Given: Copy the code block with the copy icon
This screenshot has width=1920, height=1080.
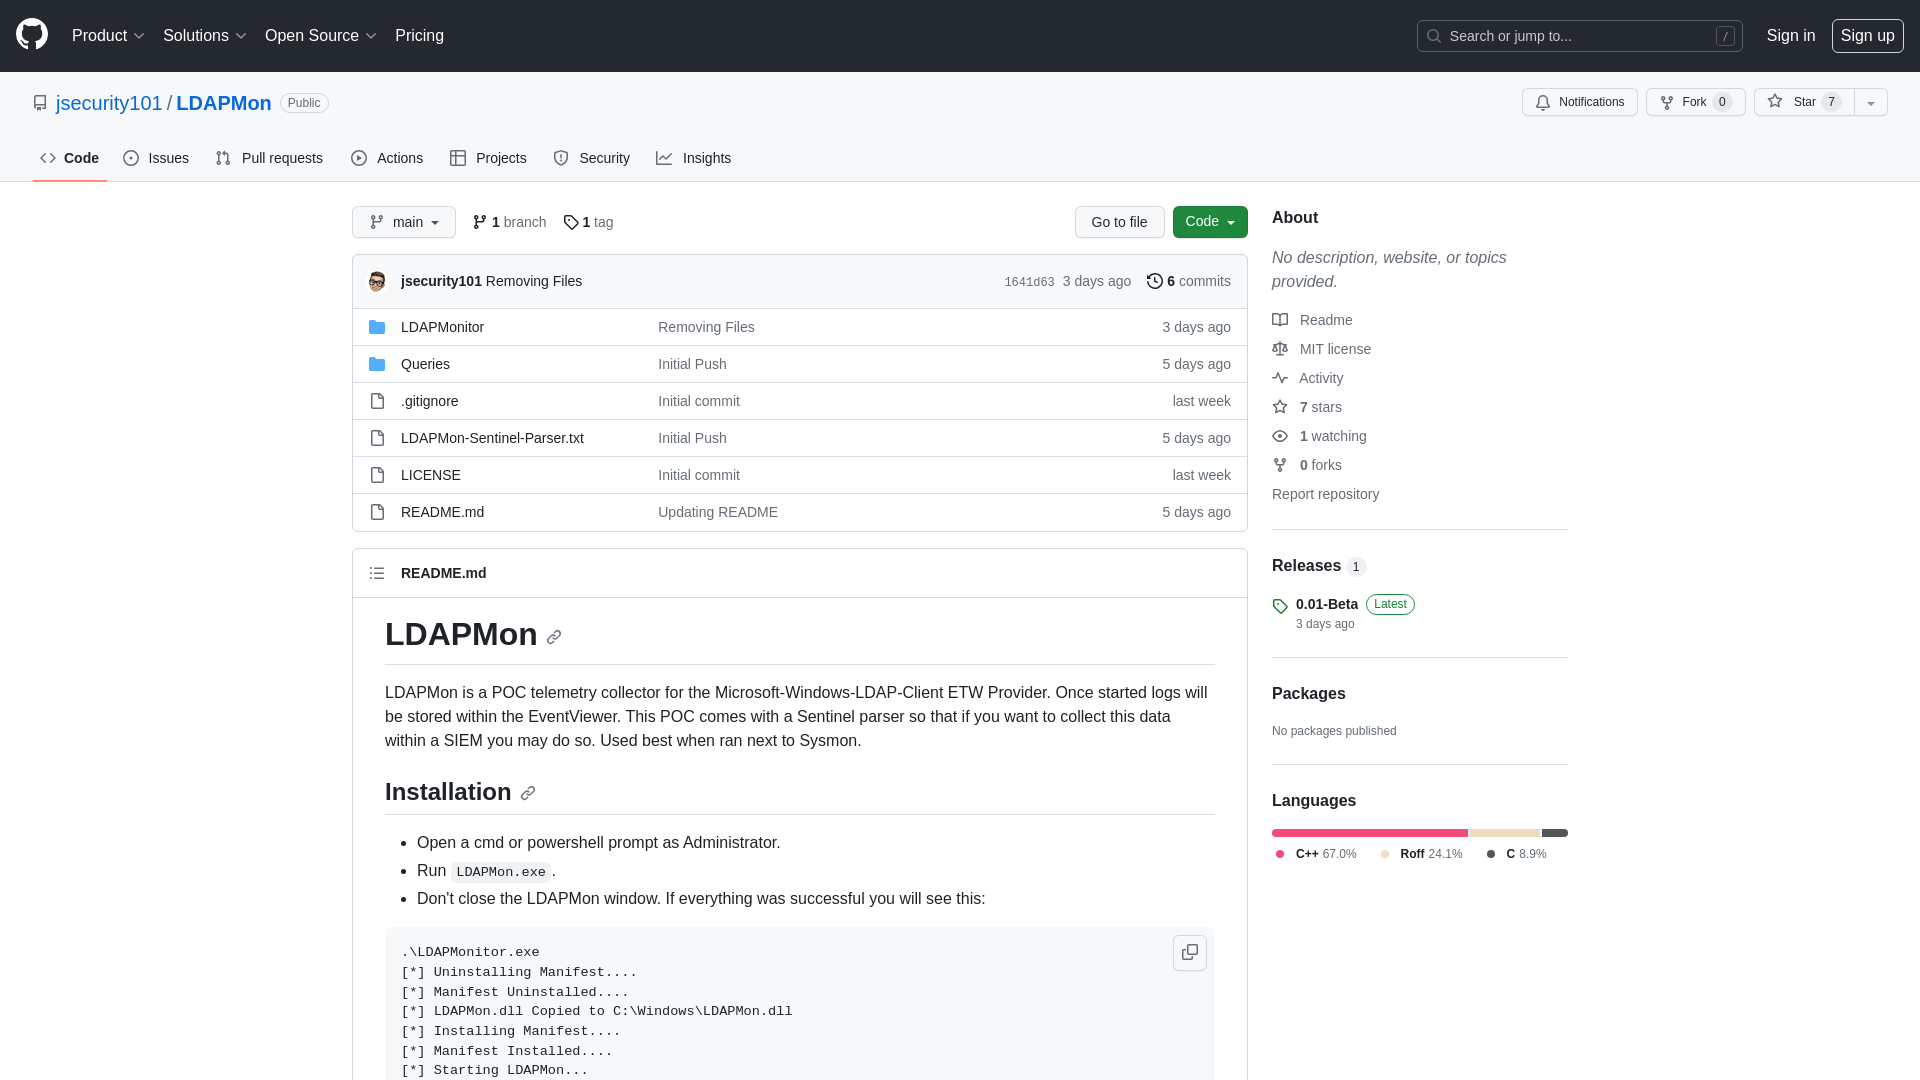Looking at the screenshot, I should pos(1190,953).
